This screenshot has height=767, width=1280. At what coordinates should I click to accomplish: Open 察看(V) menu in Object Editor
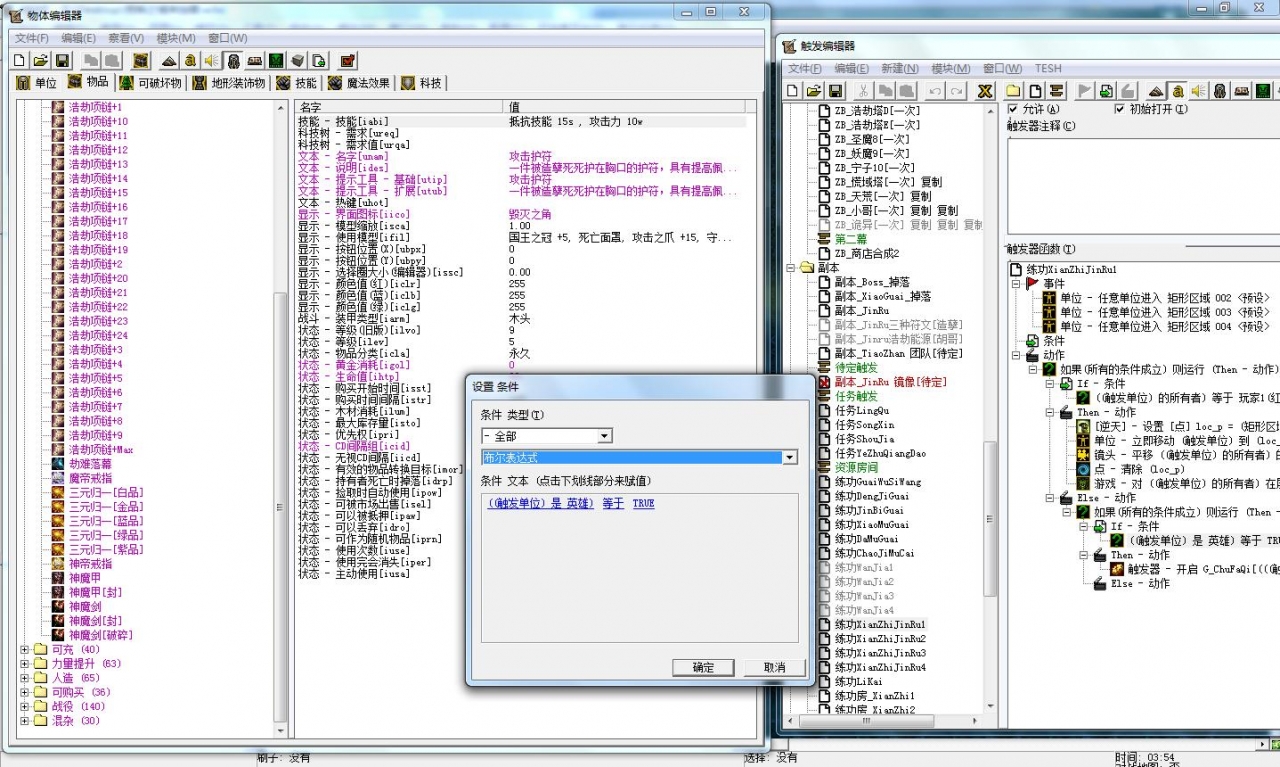pos(125,38)
